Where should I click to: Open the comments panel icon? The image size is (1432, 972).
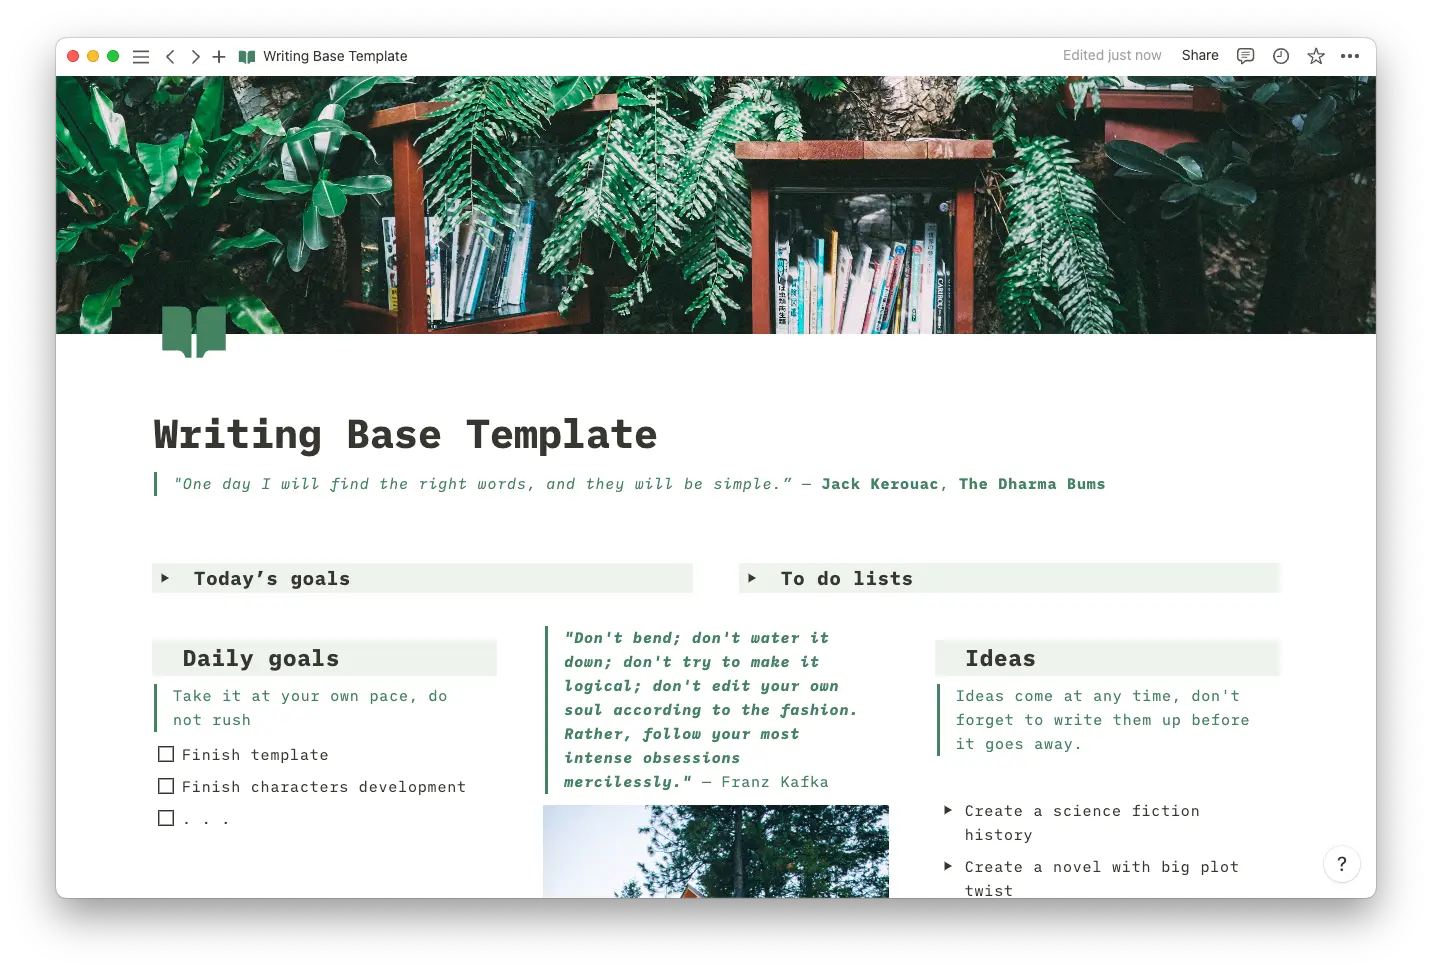[1244, 56]
